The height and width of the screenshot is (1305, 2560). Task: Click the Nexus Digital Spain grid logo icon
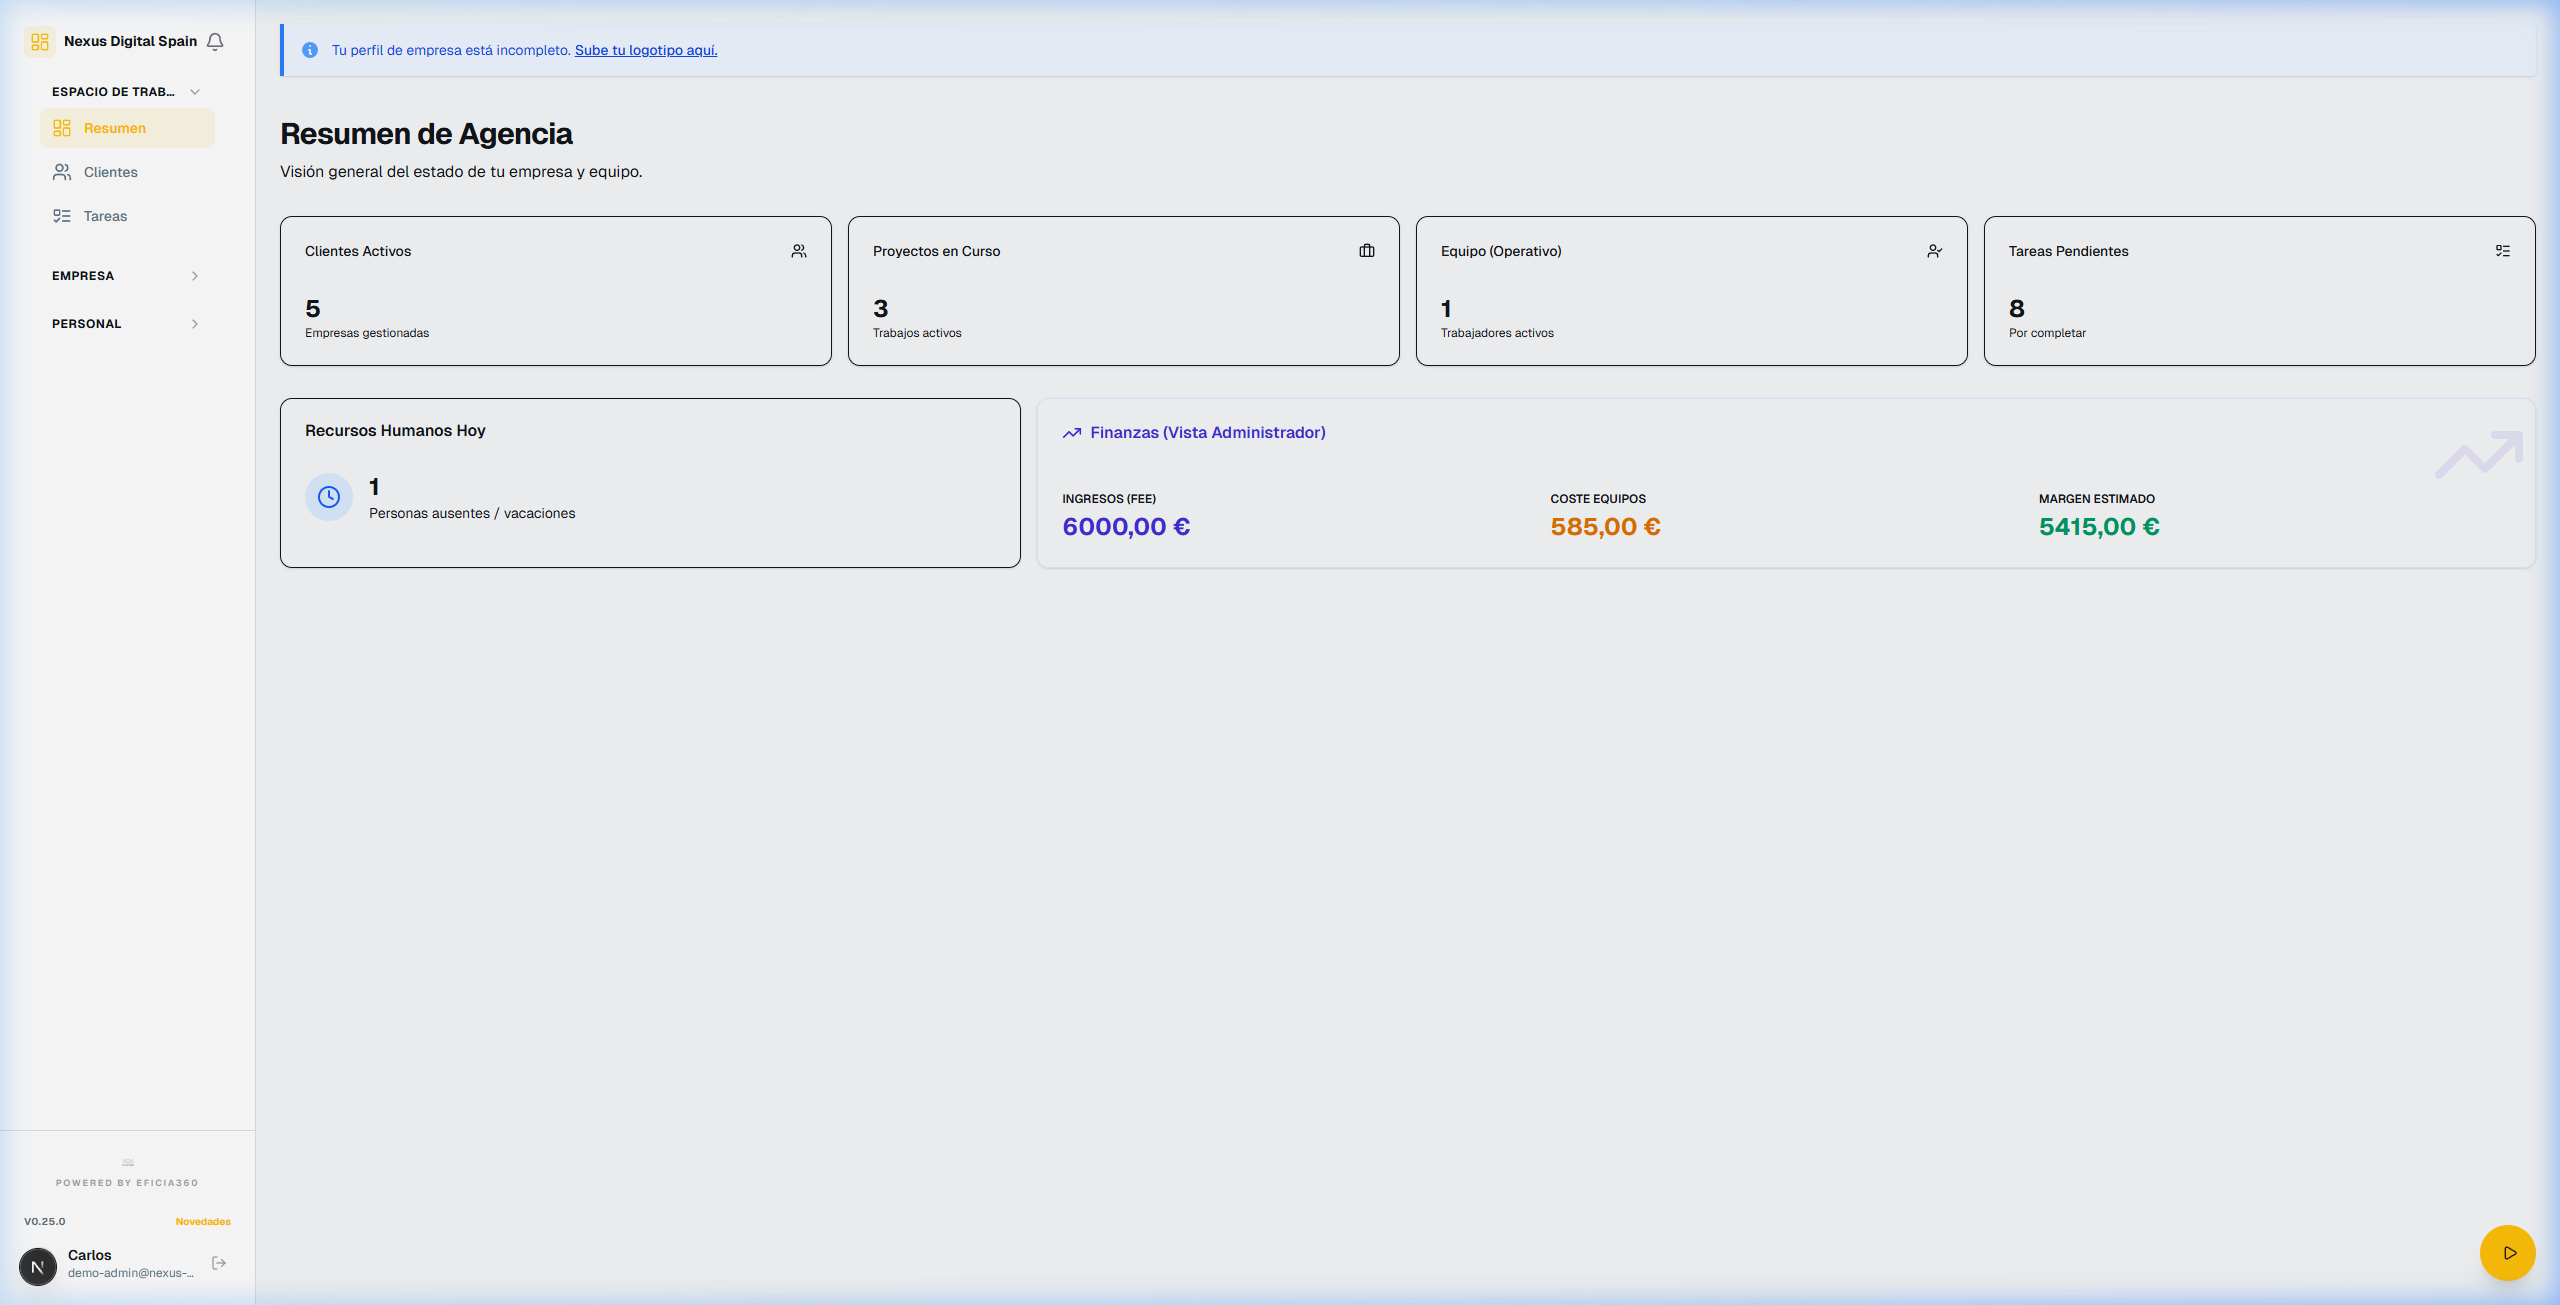click(x=40, y=41)
